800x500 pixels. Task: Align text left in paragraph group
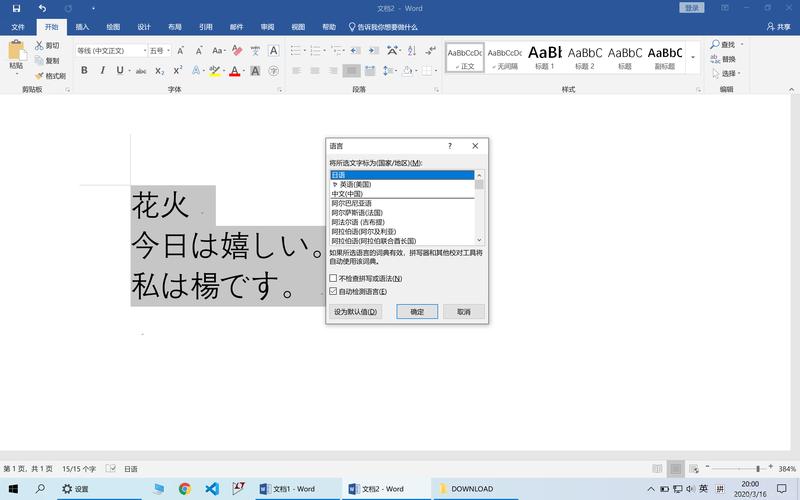pyautogui.click(x=296, y=71)
